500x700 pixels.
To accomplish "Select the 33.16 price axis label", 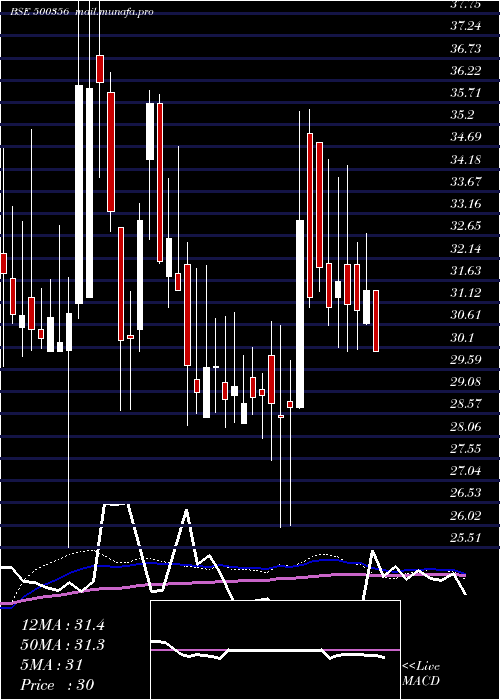I will tap(466, 204).
